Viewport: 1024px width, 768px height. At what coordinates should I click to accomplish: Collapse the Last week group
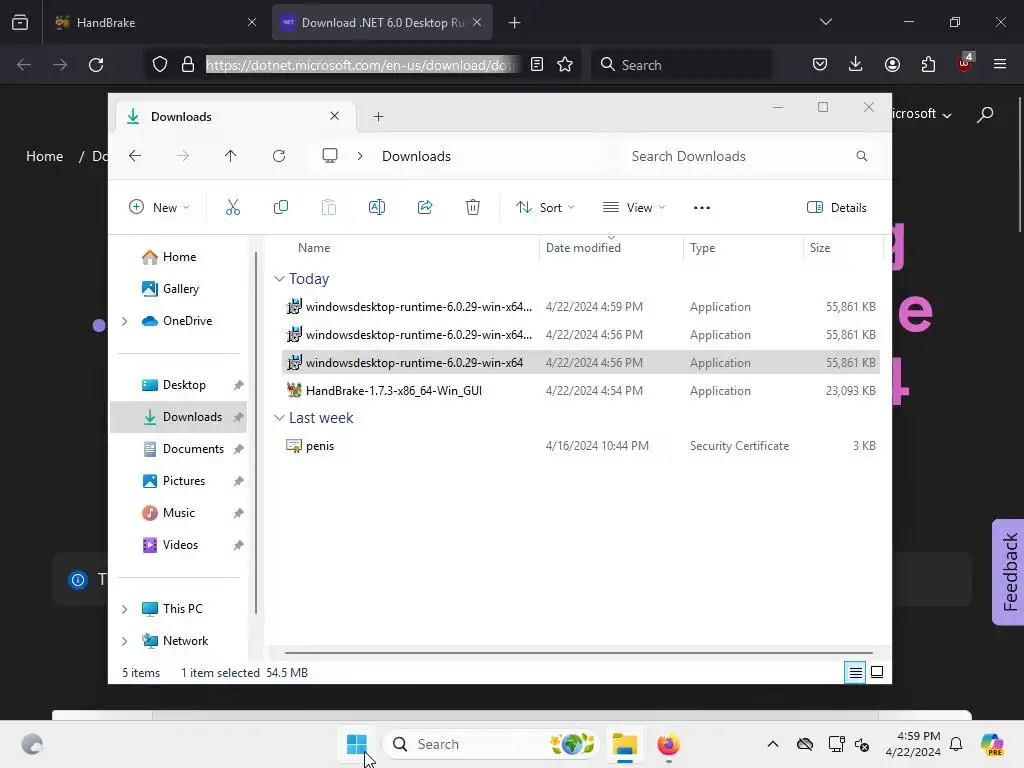tap(279, 418)
